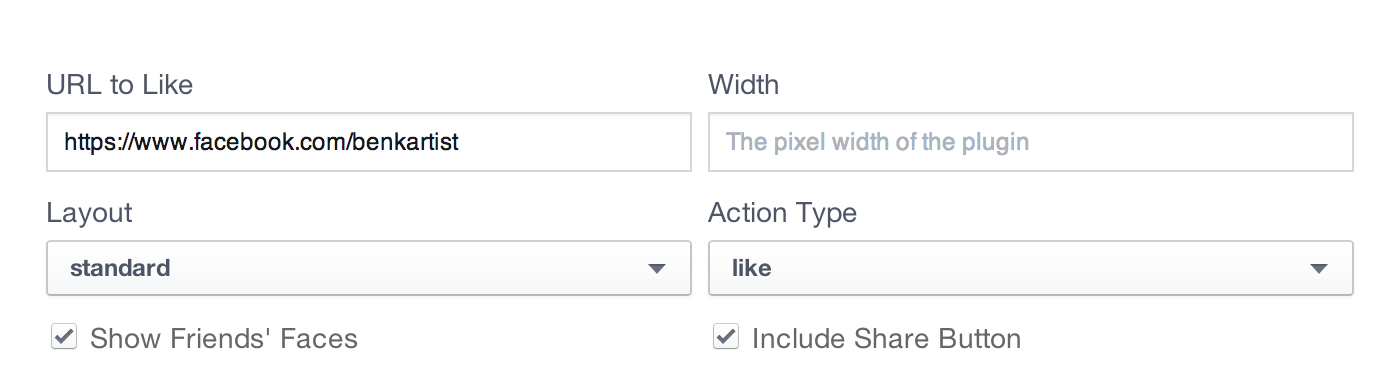Click the pixel width placeholder text
Screen dimensions: 1396x372
click(878, 142)
